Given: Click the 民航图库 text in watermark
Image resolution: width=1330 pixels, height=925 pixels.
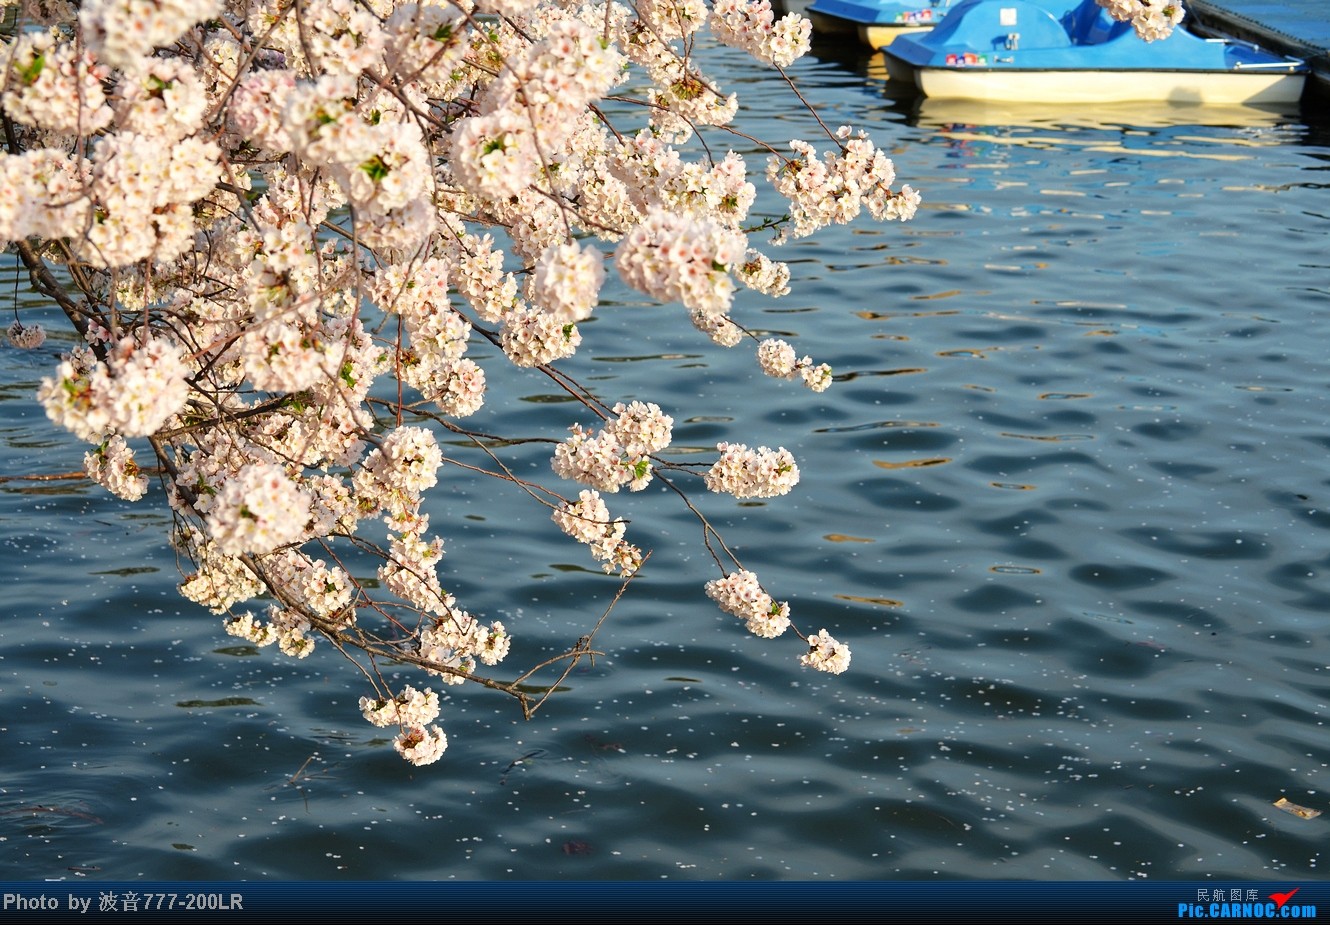Looking at the screenshot, I should pyautogui.click(x=1227, y=894).
